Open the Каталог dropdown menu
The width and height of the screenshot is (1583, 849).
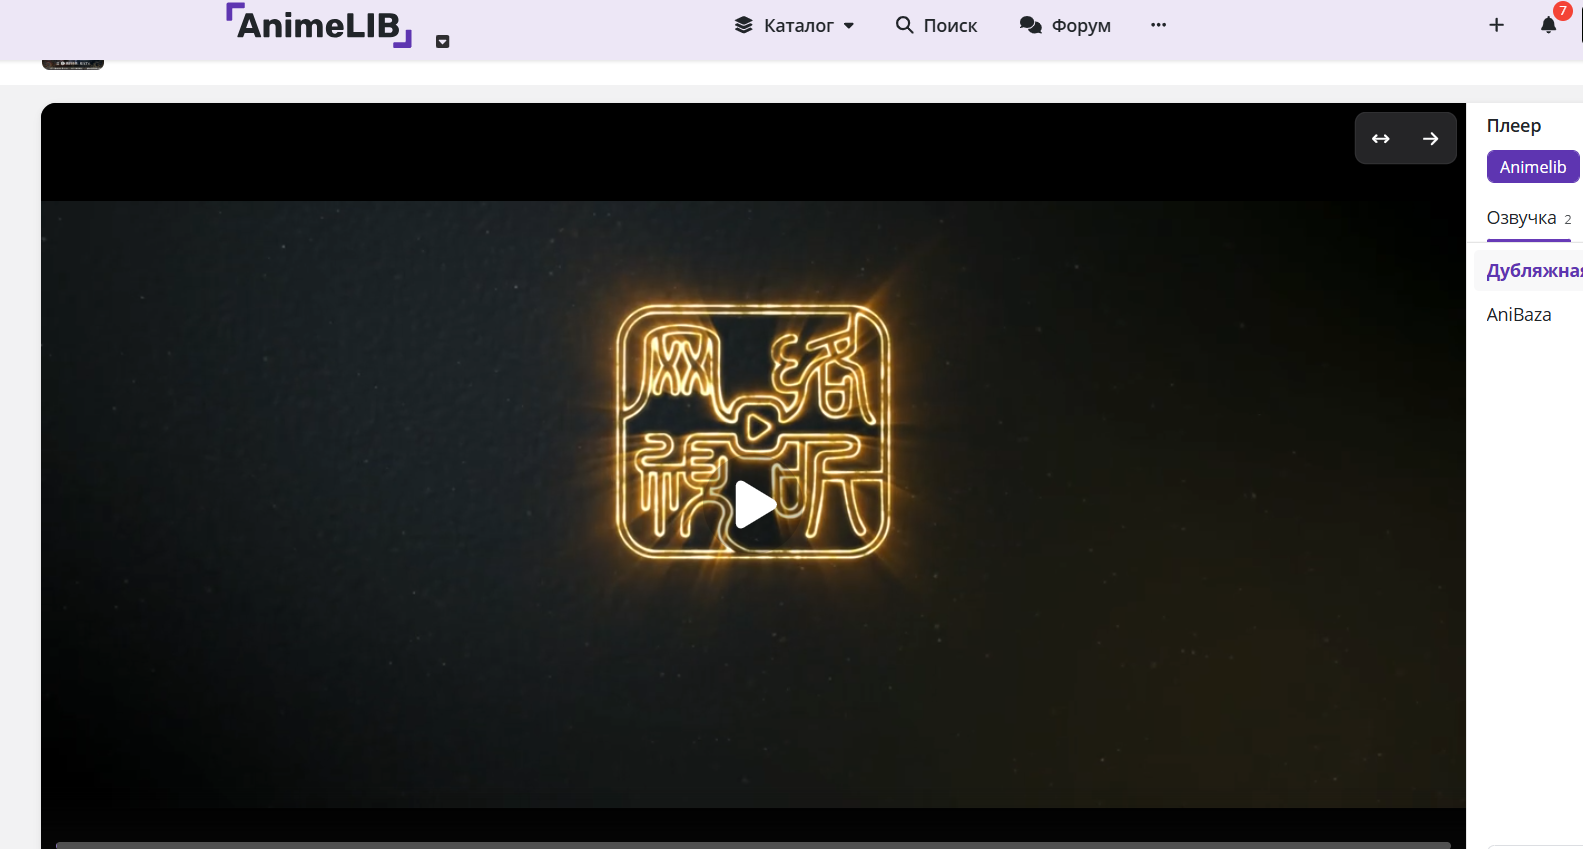pyautogui.click(x=794, y=25)
